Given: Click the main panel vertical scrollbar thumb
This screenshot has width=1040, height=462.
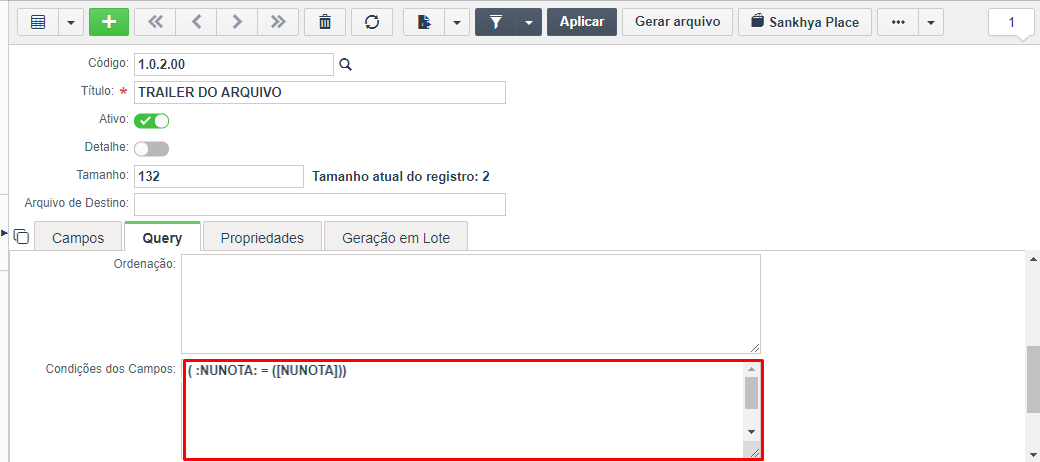Looking at the screenshot, I should 1033,379.
